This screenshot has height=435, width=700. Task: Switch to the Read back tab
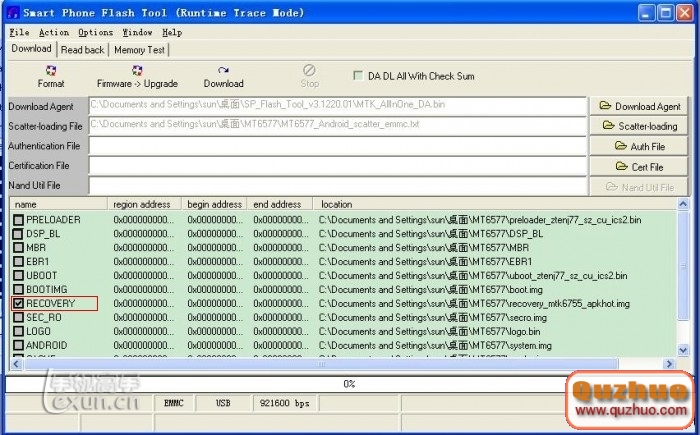(x=82, y=49)
